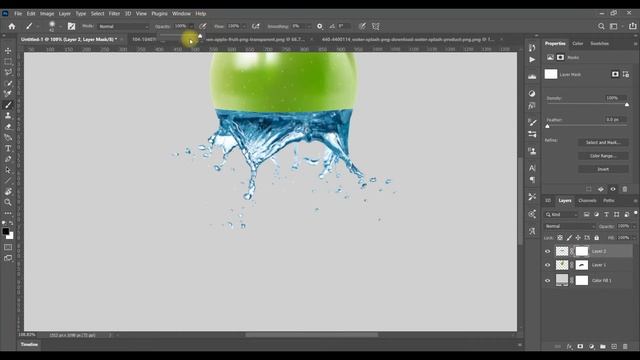Toggle visibility of Layer 2

click(548, 251)
